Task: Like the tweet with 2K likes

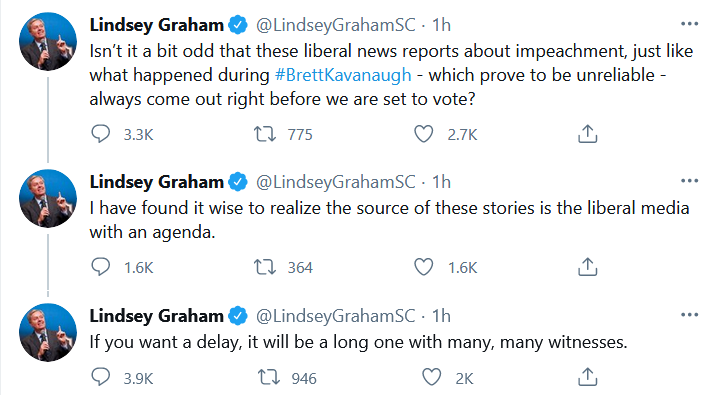Action: 431,378
